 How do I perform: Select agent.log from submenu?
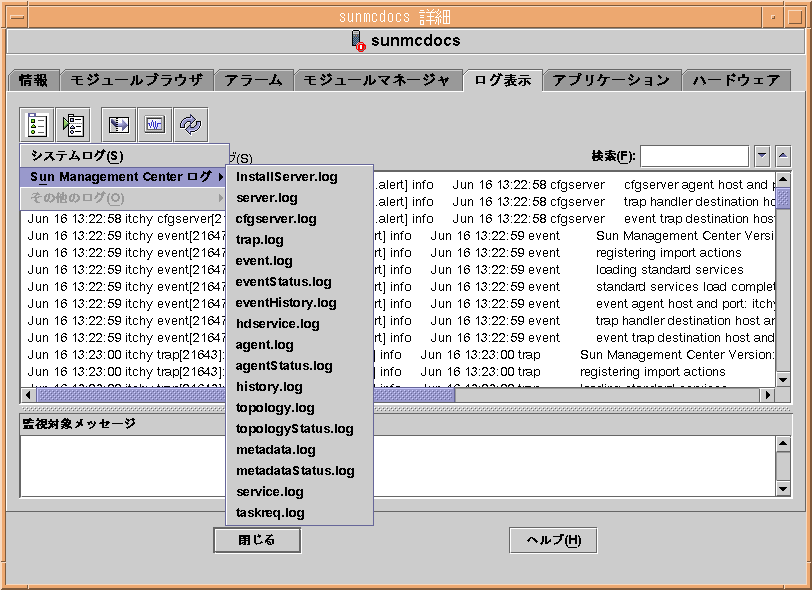pos(299,344)
